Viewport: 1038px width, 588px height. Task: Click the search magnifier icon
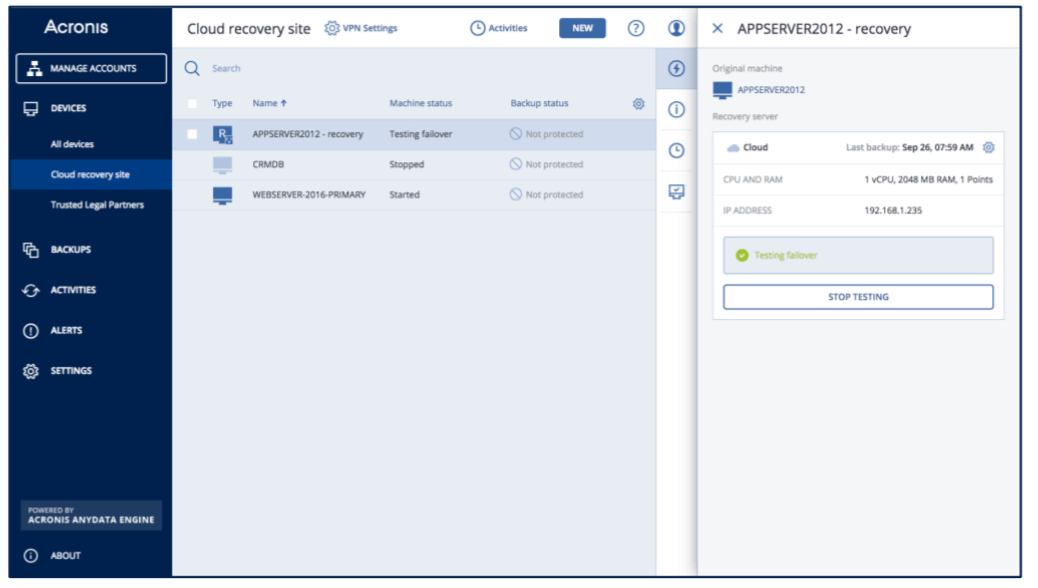(192, 68)
